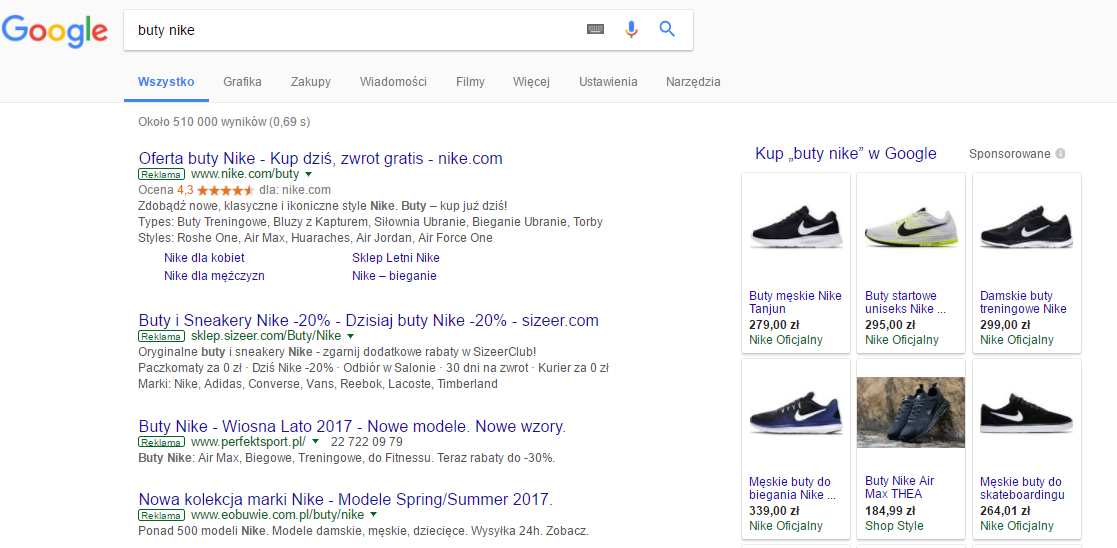Open dropdown arrow beside perfektsport.pl URL
1117x548 pixels.
[x=314, y=442]
